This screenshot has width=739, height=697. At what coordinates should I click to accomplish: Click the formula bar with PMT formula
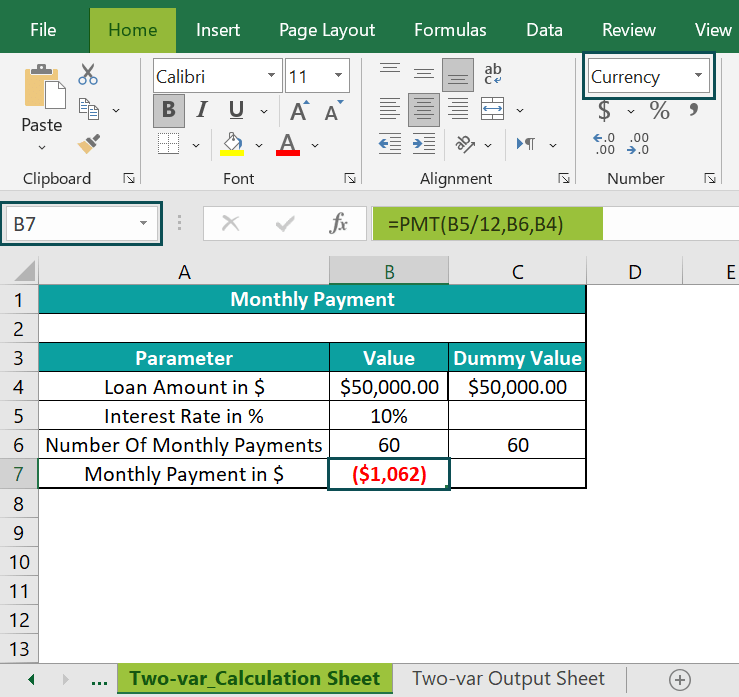(555, 223)
